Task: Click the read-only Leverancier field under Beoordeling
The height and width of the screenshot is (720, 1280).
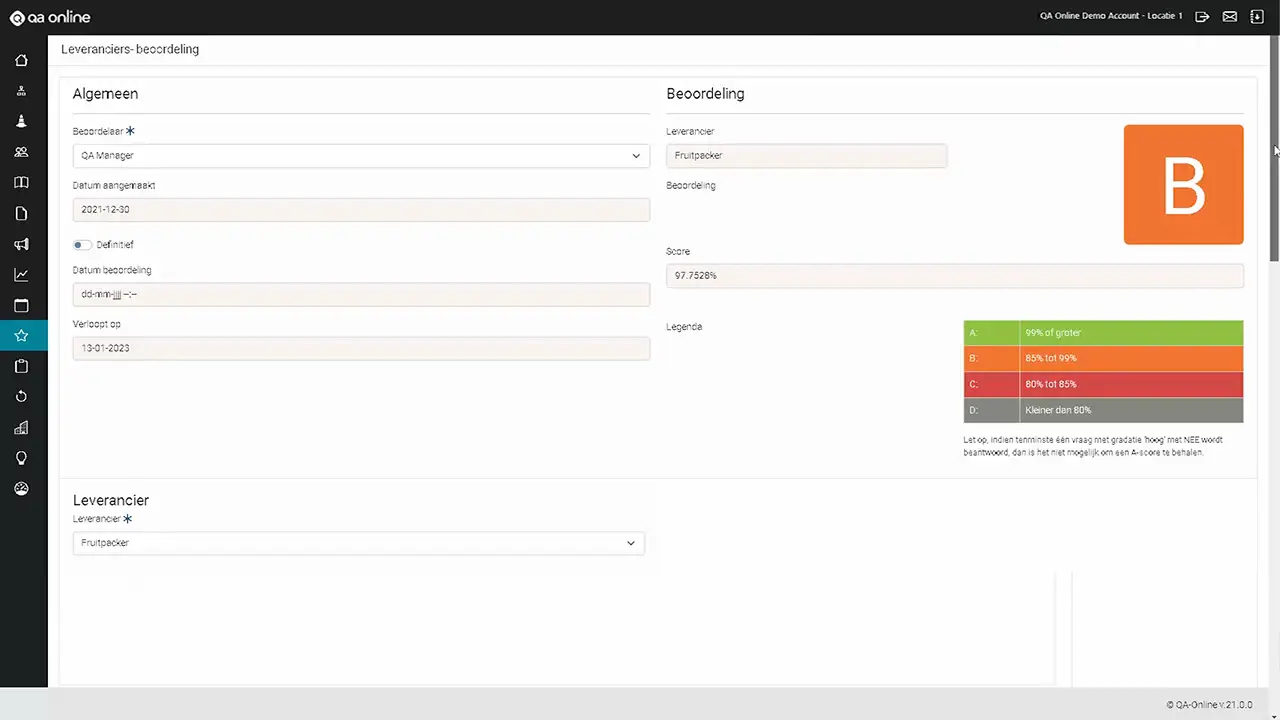Action: (807, 156)
